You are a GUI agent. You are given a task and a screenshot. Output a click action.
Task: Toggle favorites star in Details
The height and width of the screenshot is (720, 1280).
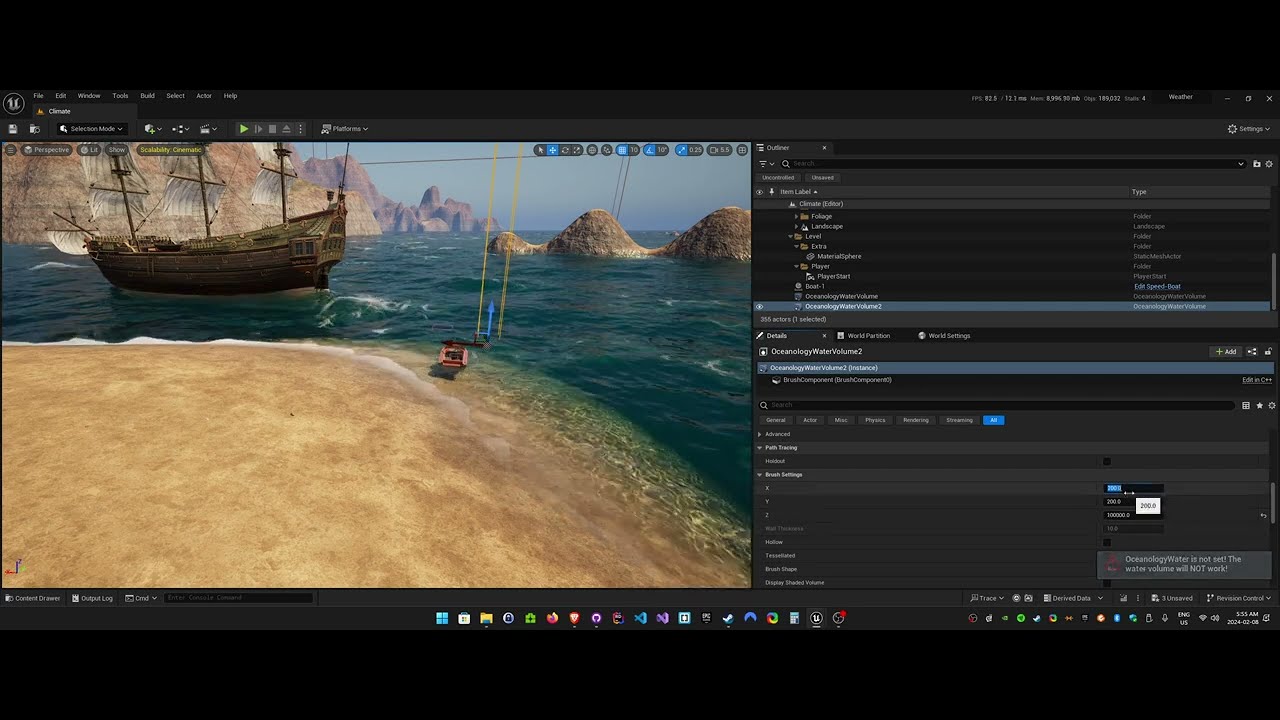click(x=1259, y=406)
